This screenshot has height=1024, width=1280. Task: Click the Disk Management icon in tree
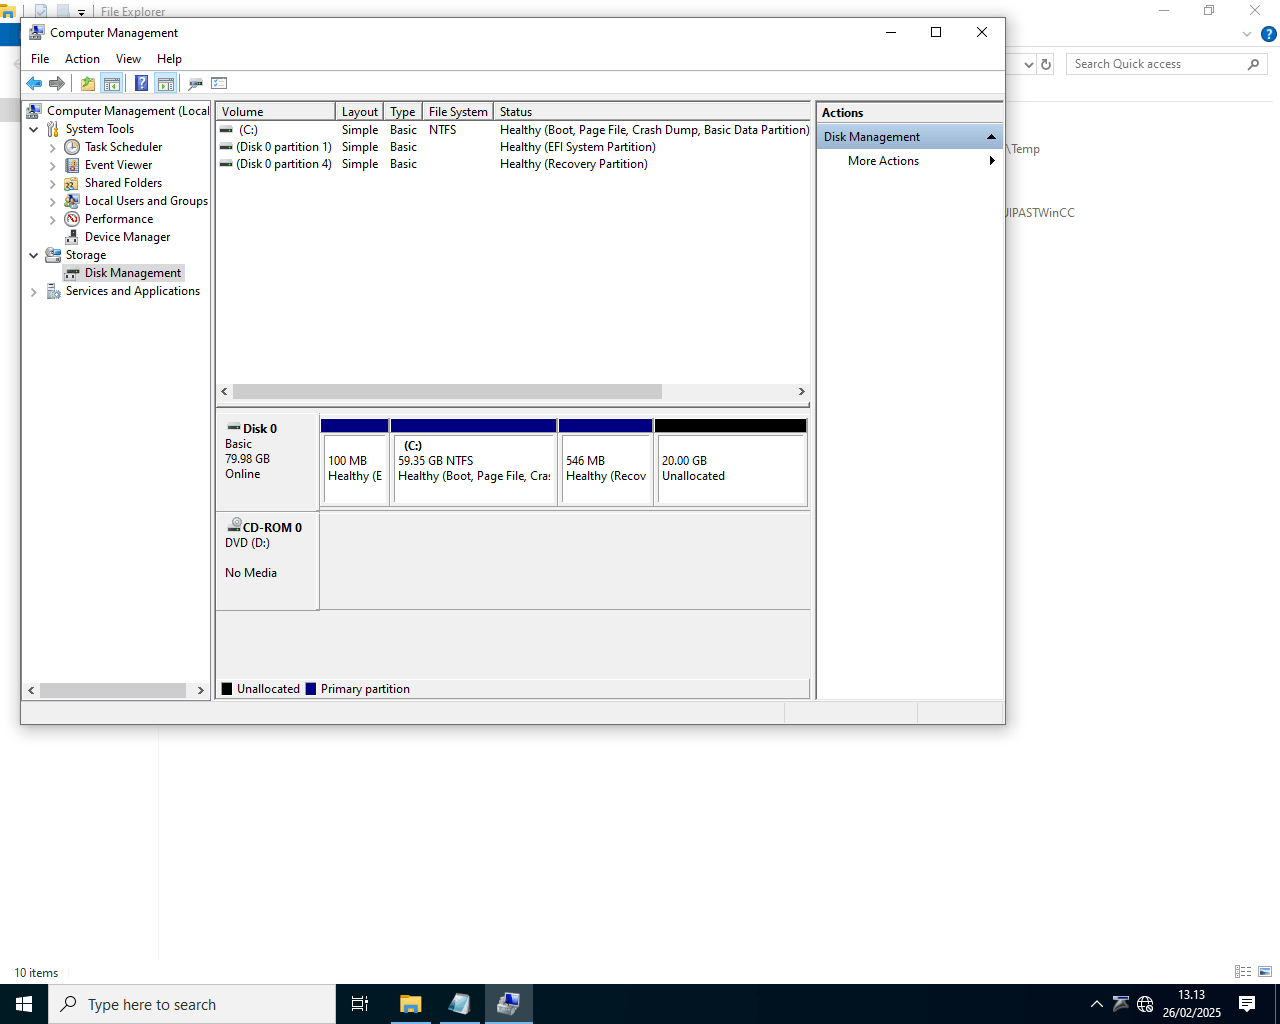click(72, 273)
